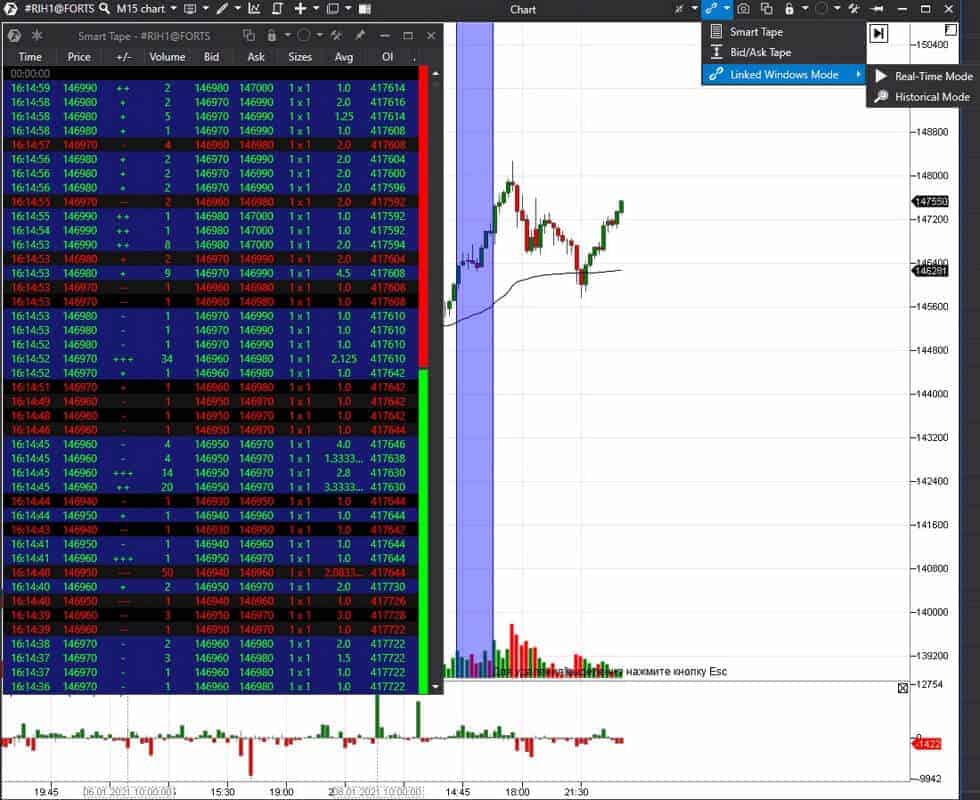Open the indicators chart icon
Screen dimensions: 980x800
coord(254,9)
